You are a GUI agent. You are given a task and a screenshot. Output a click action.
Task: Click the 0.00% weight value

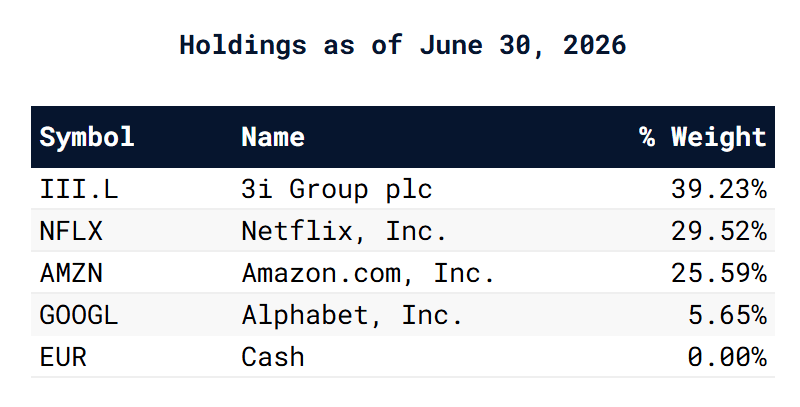coord(727,357)
